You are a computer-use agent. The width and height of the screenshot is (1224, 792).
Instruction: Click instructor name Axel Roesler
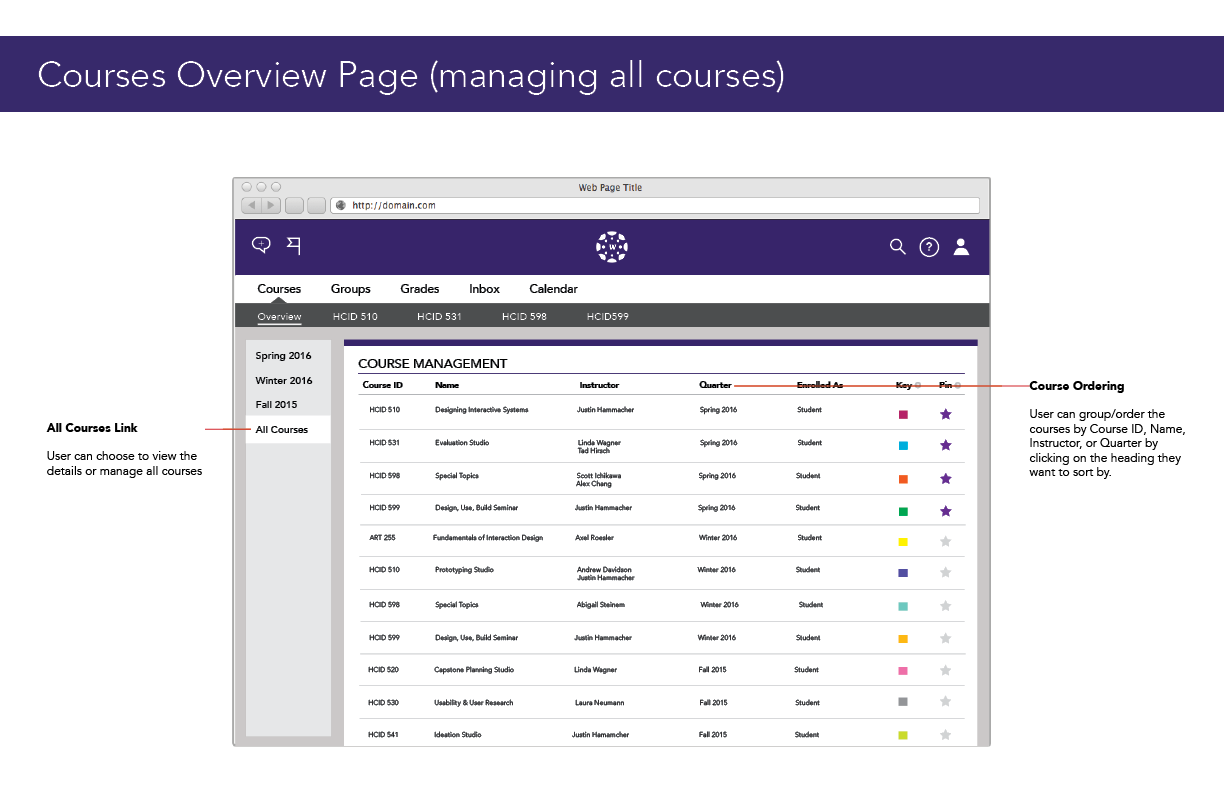(595, 538)
